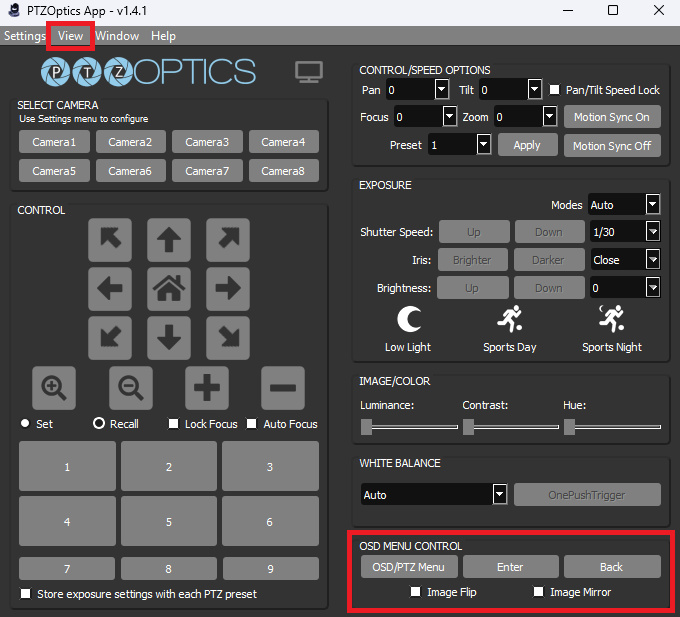
Task: Click the home position icon
Action: 169,290
